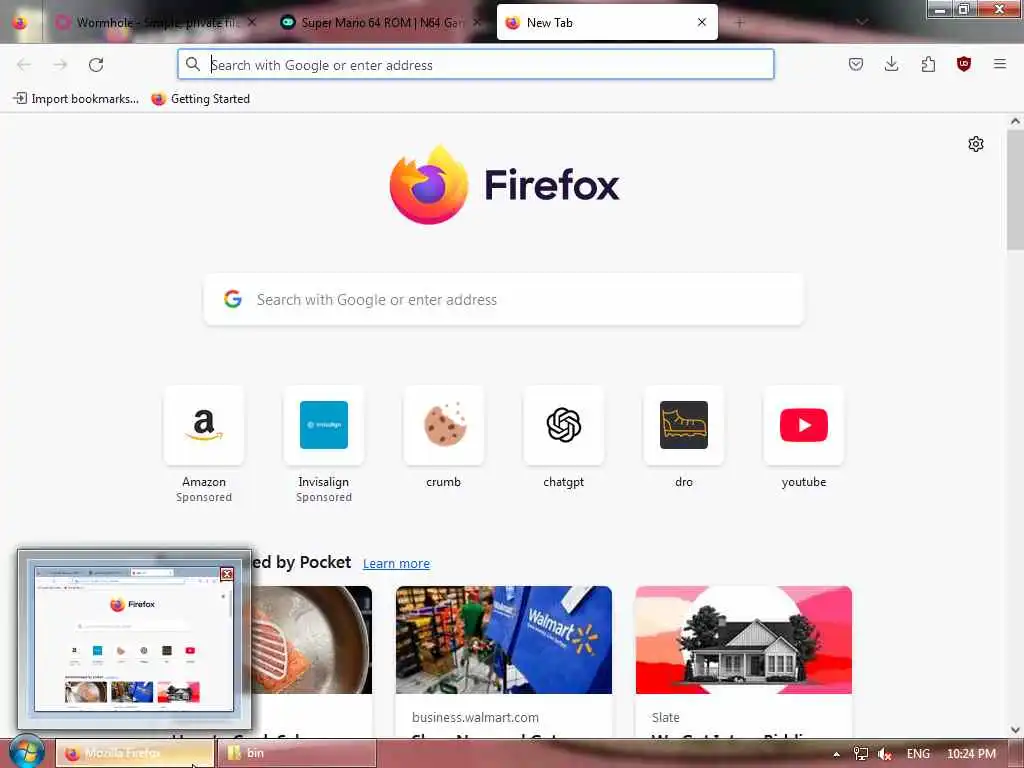Close the New Tab tab
The height and width of the screenshot is (768, 1024).
pyautogui.click(x=702, y=22)
